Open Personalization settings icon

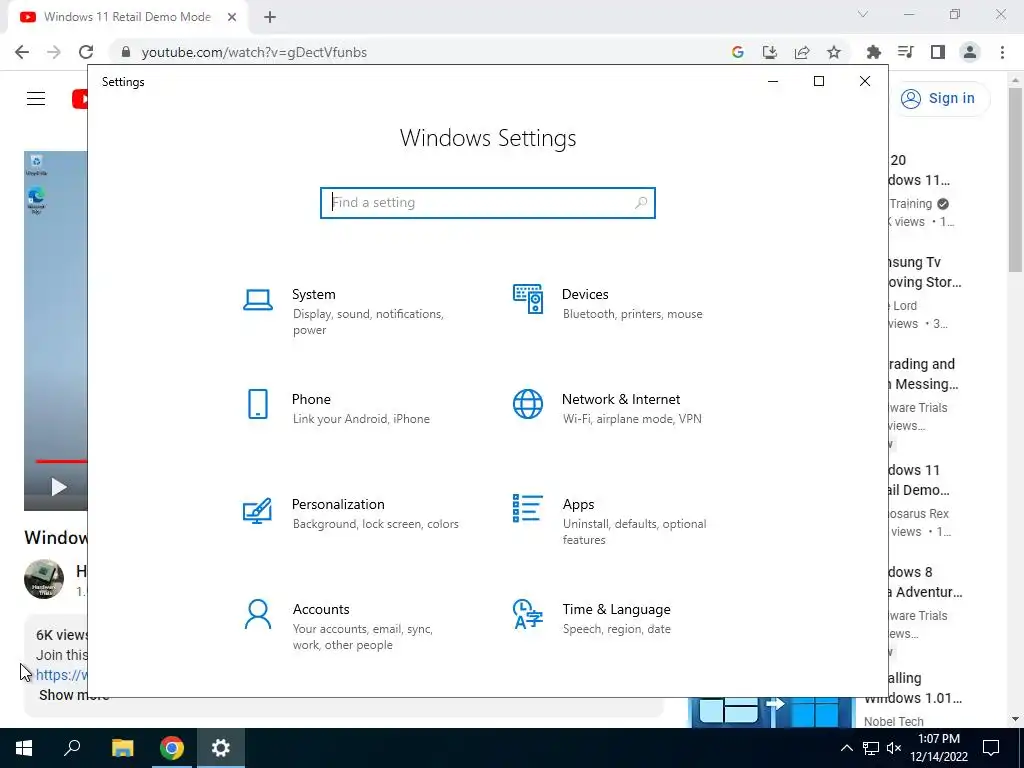257,511
